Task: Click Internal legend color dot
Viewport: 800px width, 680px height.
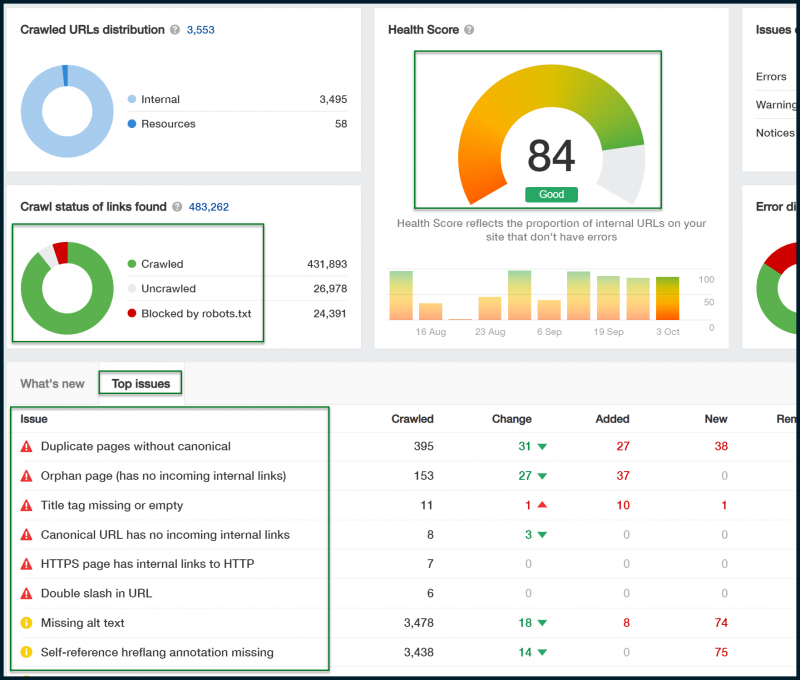Action: coord(132,99)
